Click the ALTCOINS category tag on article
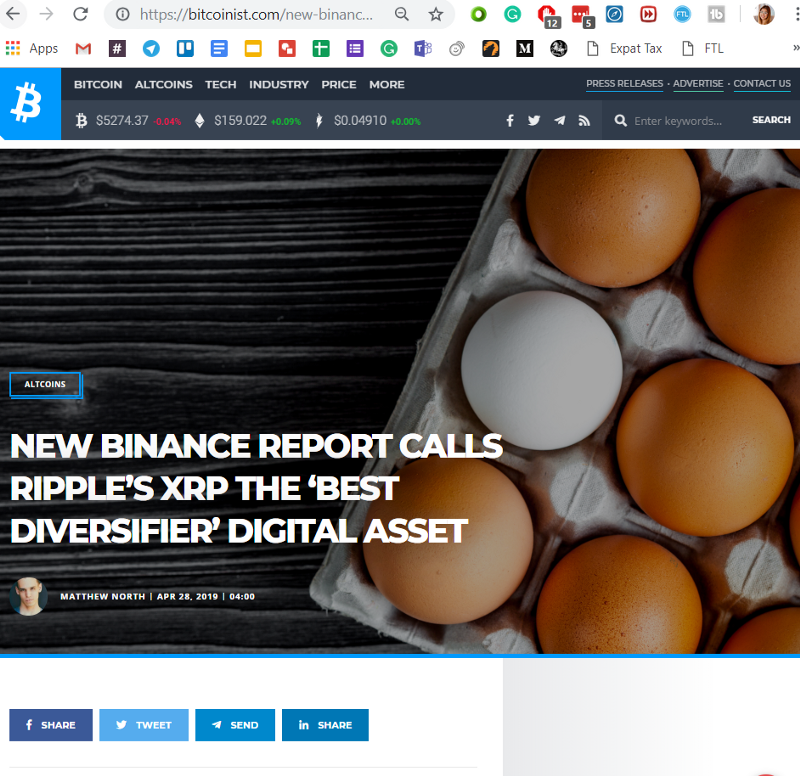Viewport: 800px width, 776px height. point(45,385)
